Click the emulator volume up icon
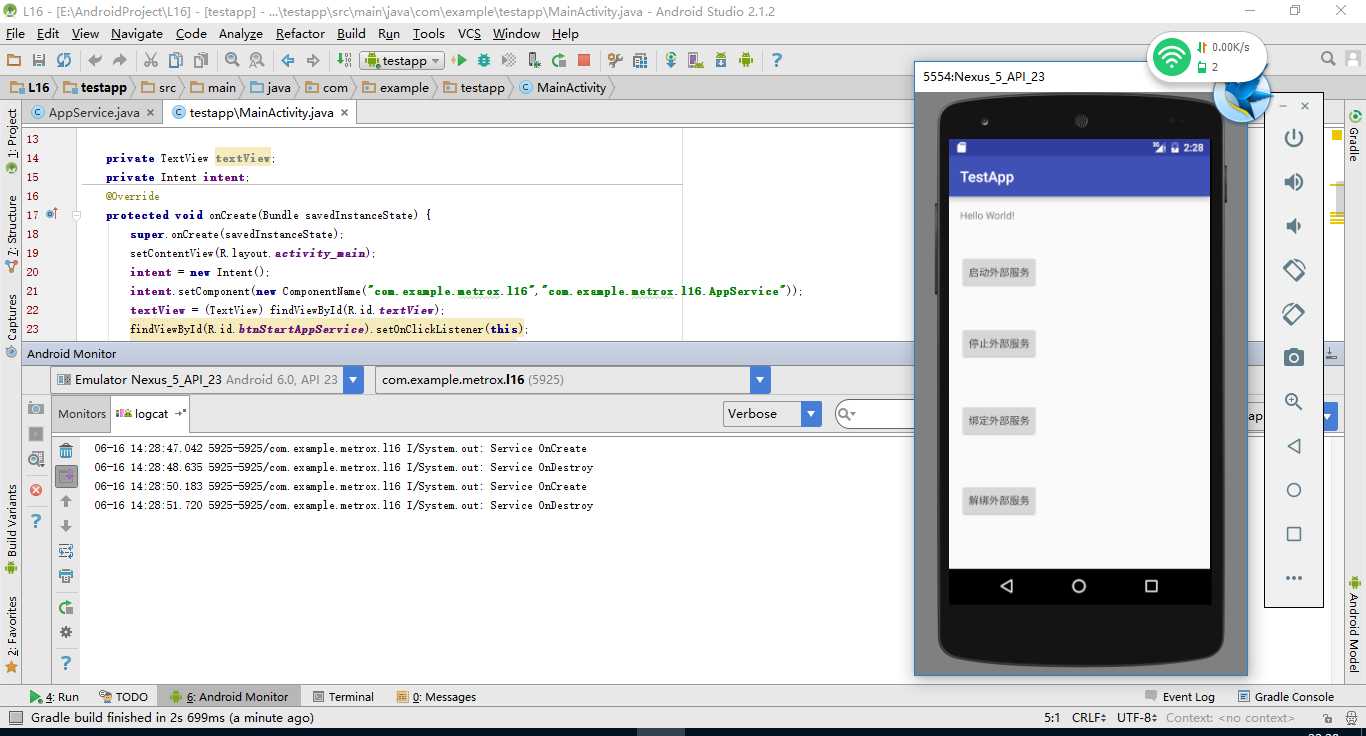This screenshot has height=736, width=1366. 1294,182
